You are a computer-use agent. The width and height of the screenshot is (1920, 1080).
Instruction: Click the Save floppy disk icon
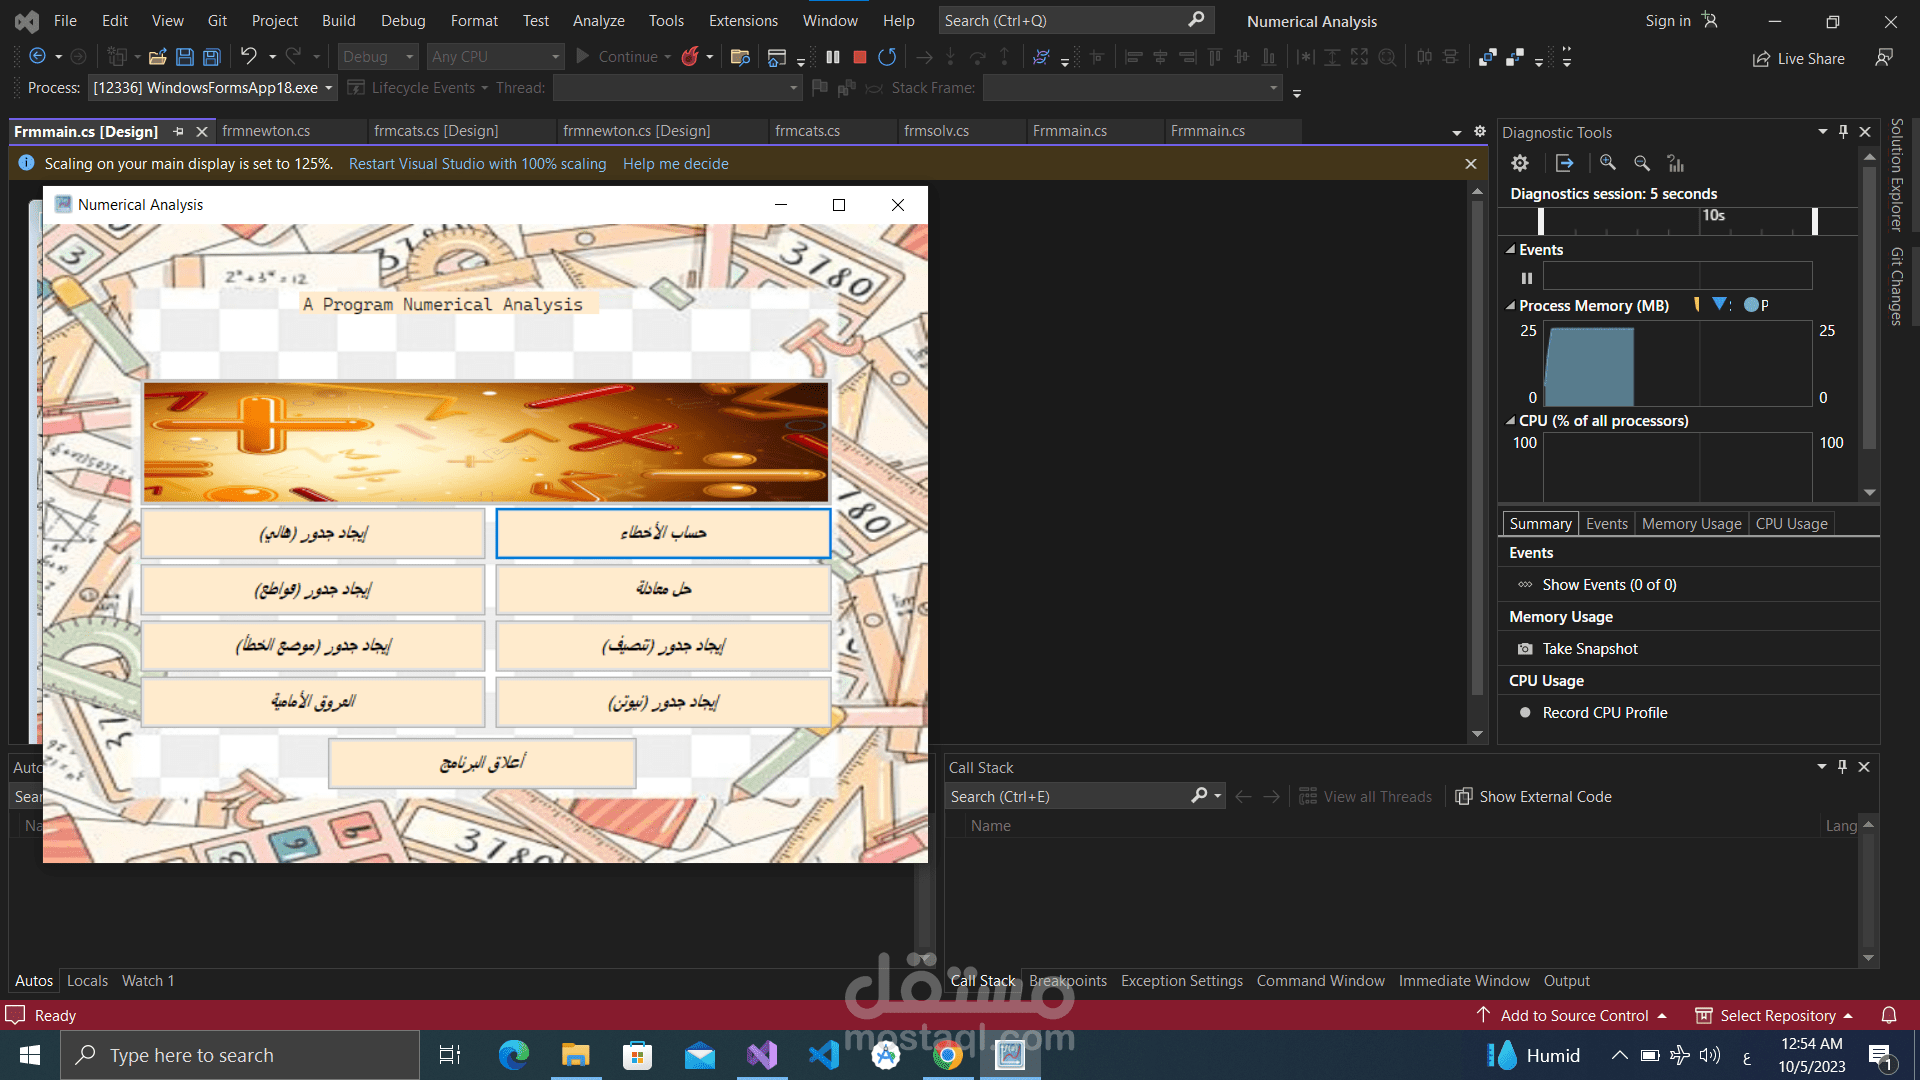point(184,57)
